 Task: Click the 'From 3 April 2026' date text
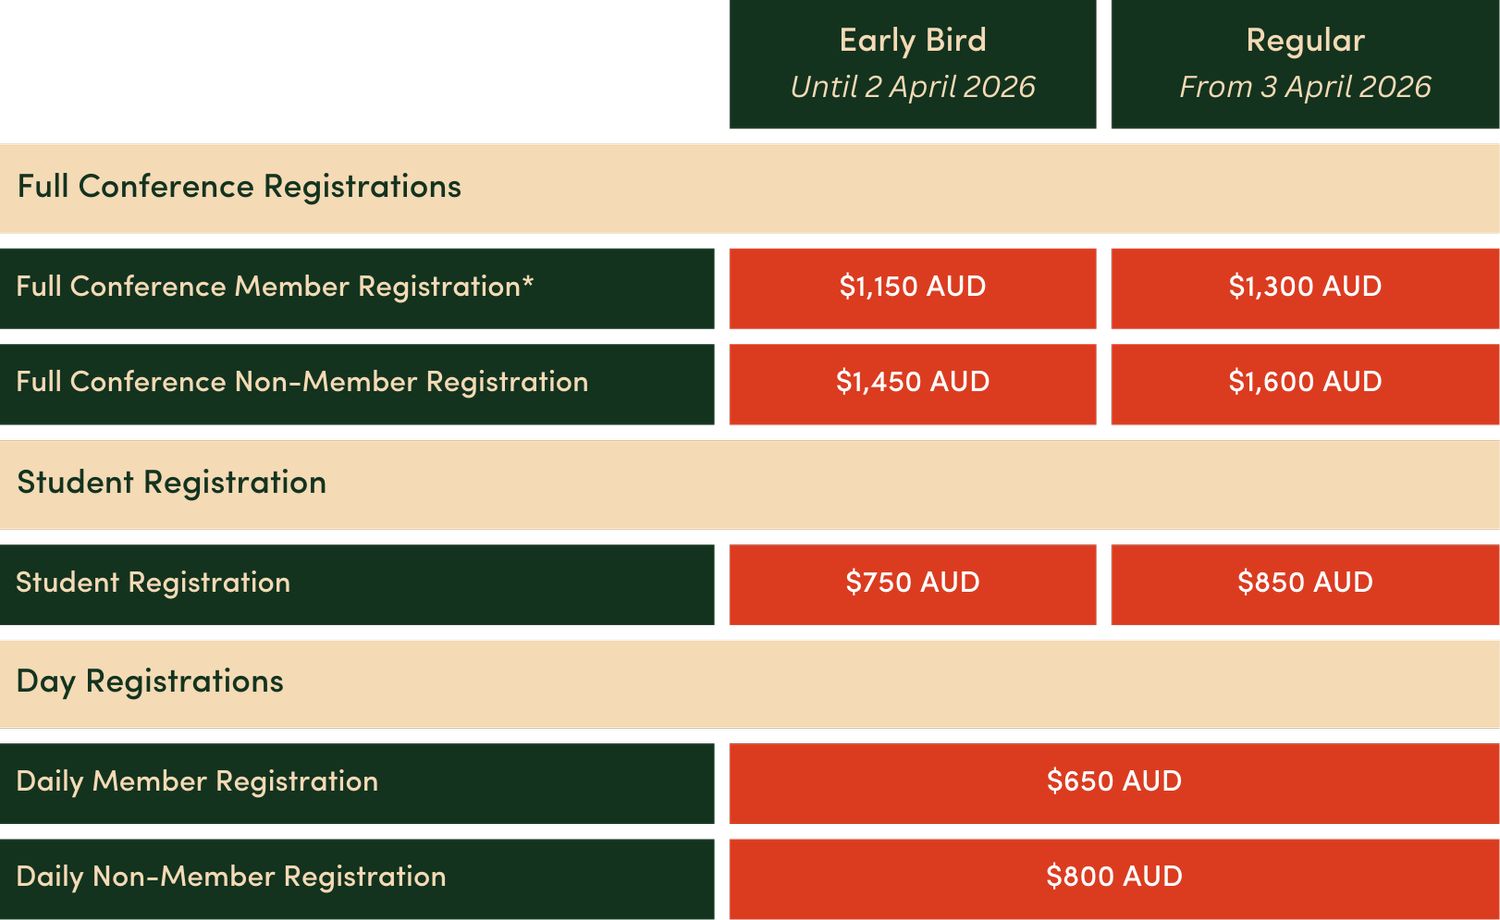[x=1305, y=87]
